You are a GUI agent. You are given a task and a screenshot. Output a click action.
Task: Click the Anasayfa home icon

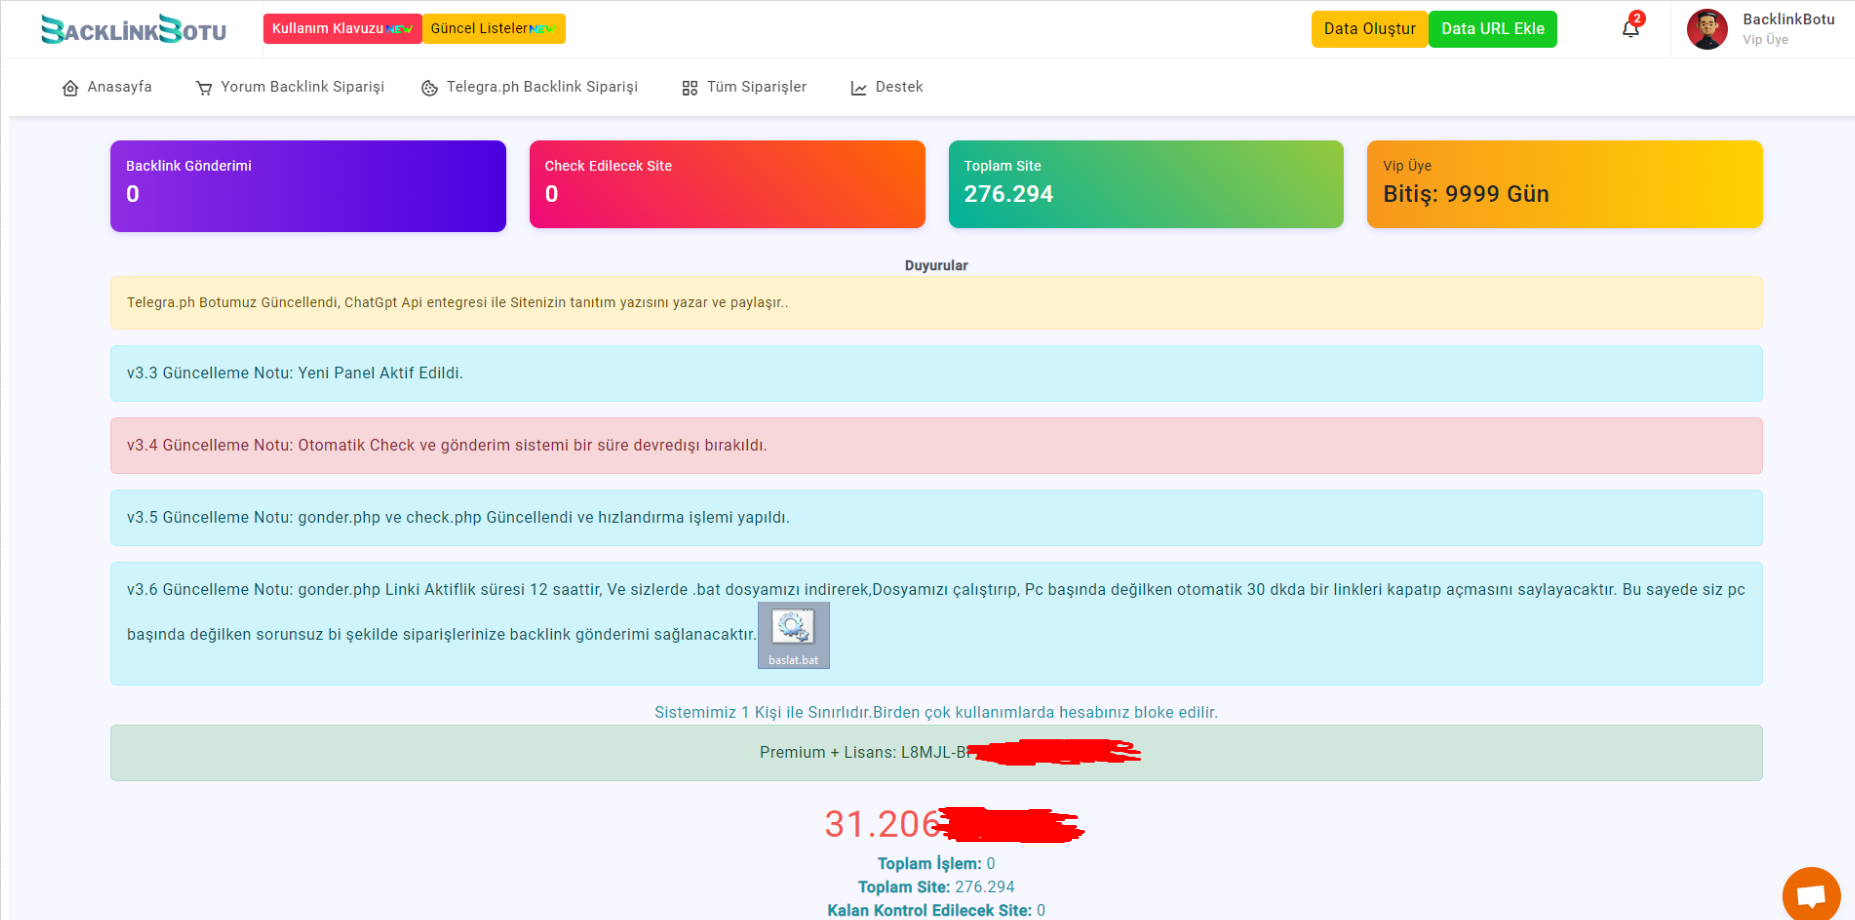point(70,88)
